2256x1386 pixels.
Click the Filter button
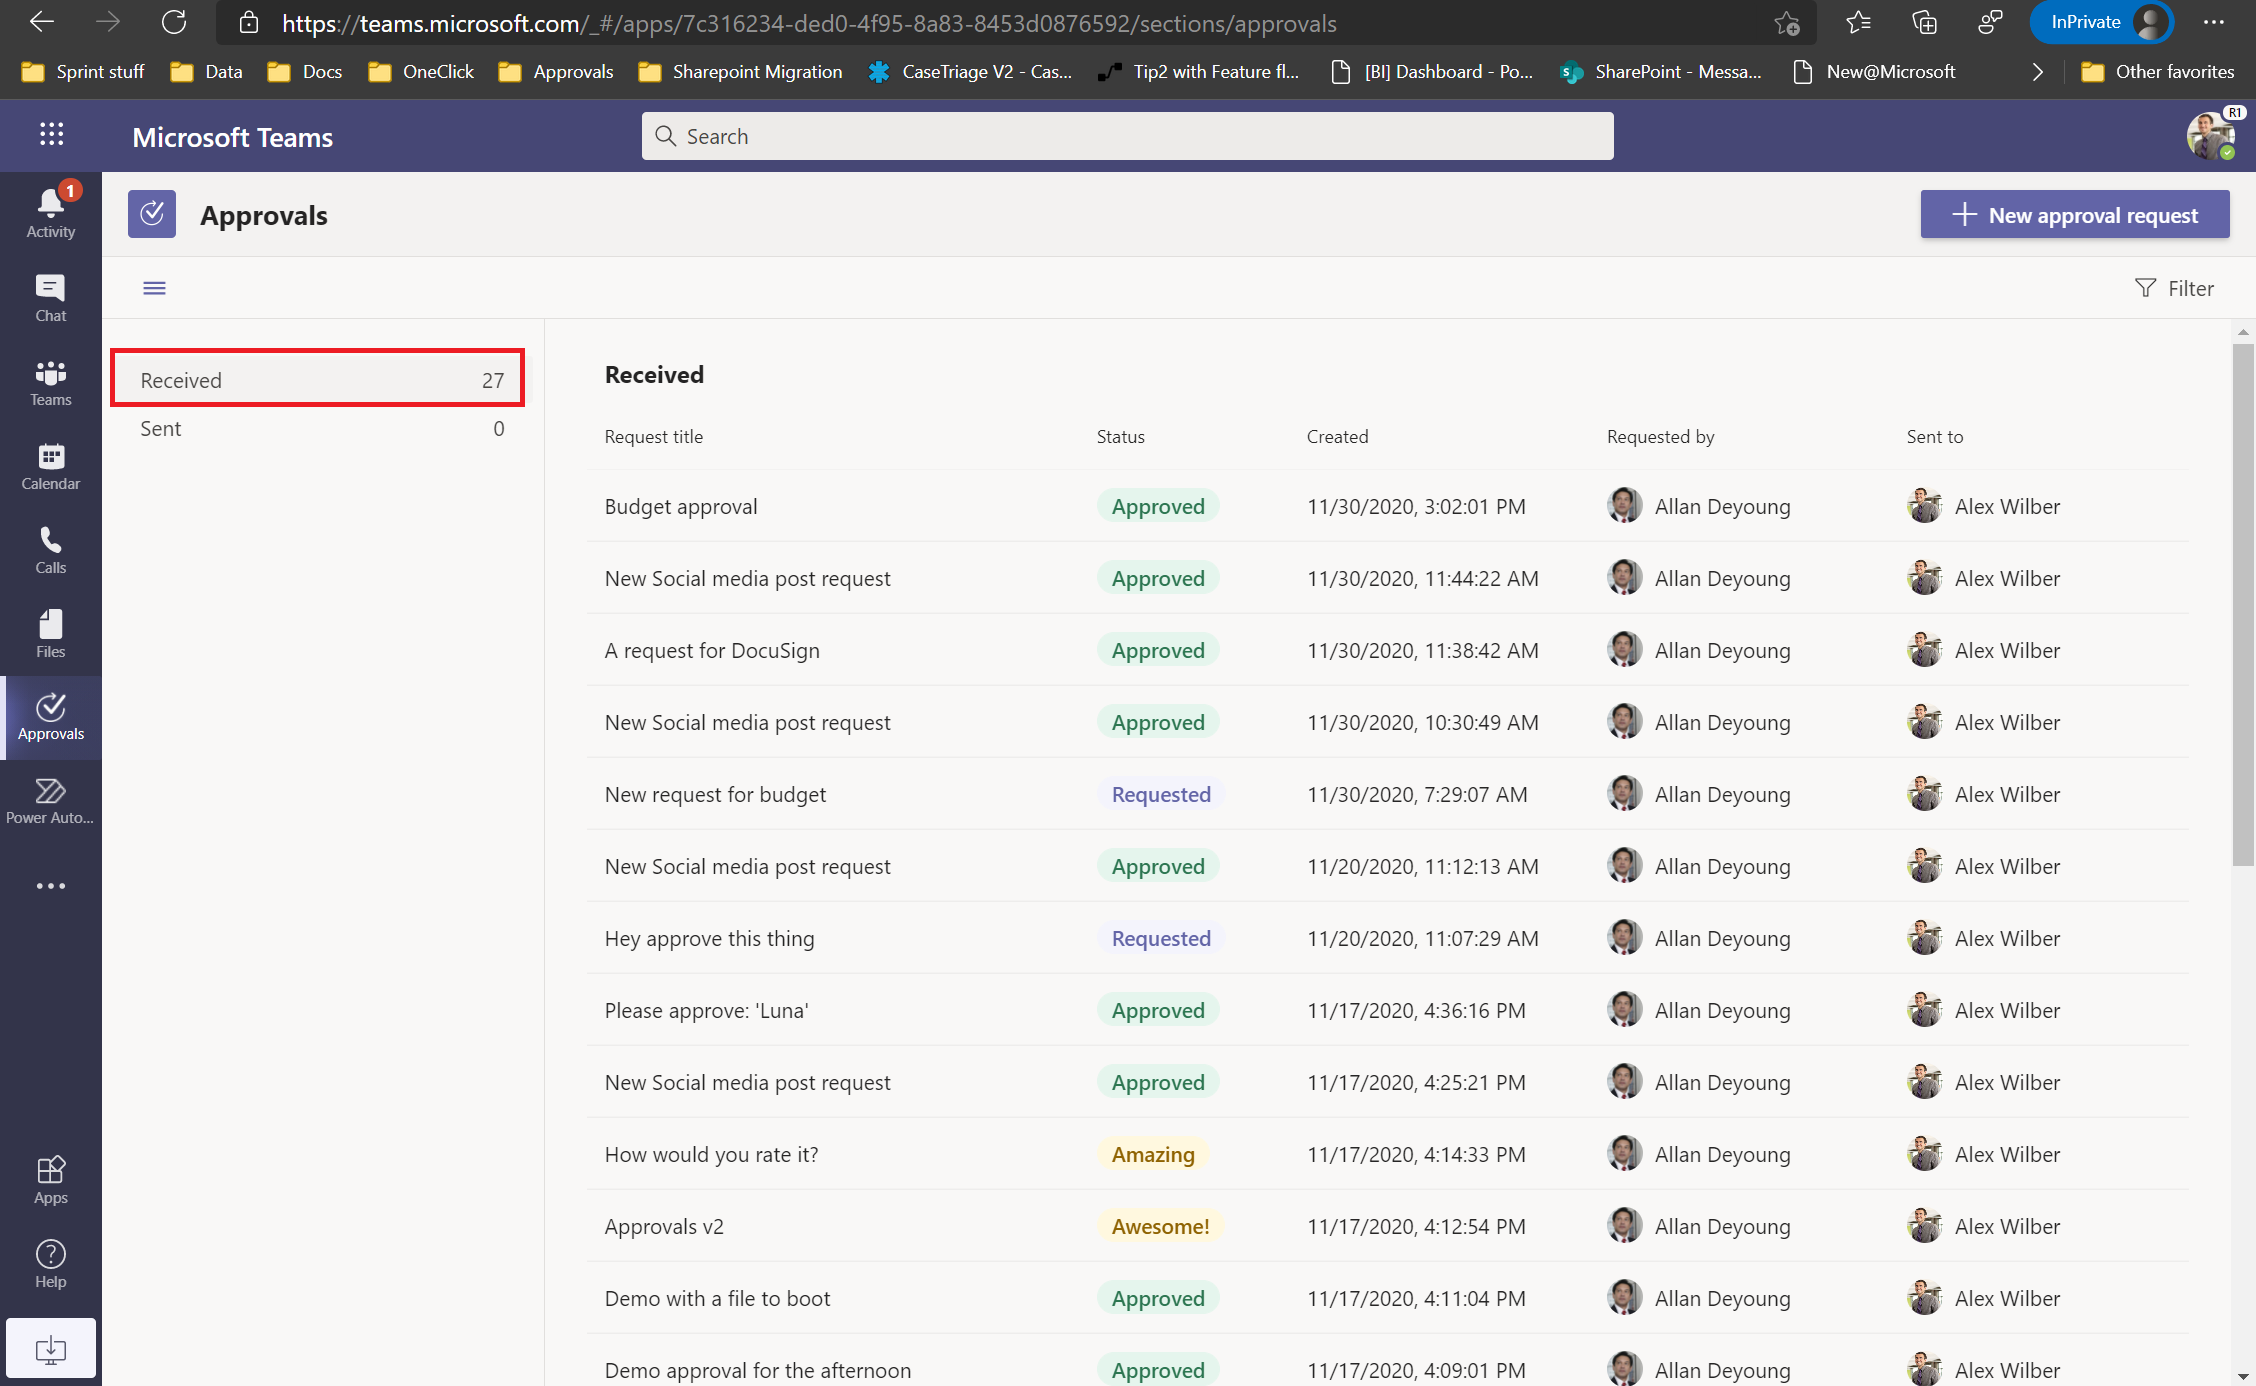[x=2175, y=287]
